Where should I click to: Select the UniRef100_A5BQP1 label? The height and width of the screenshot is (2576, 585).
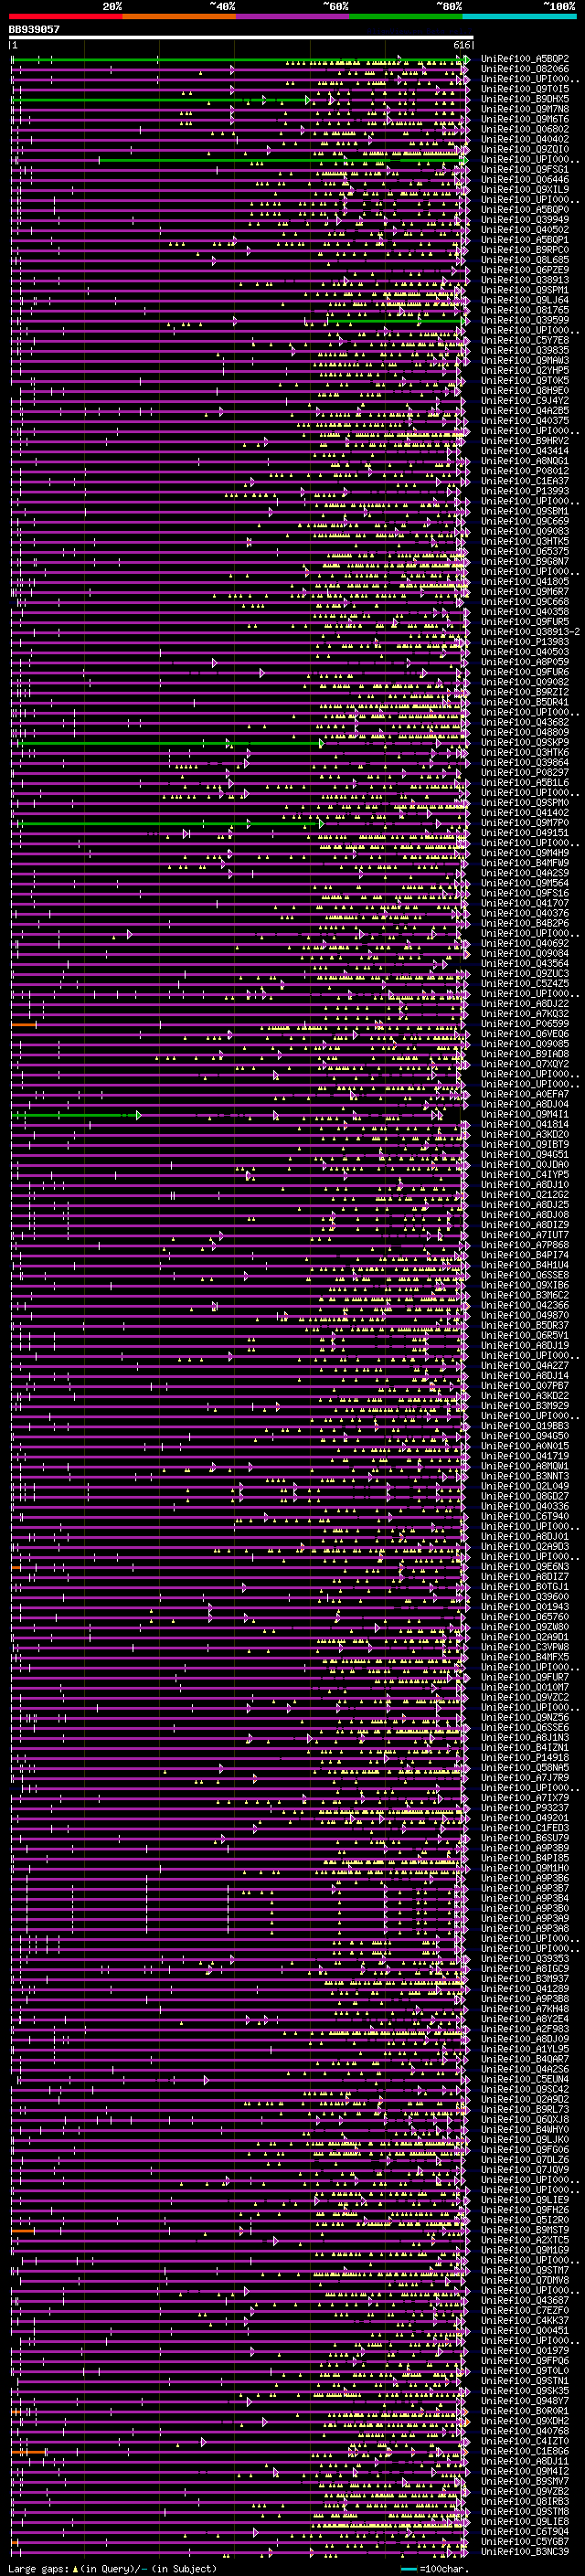tap(525, 240)
